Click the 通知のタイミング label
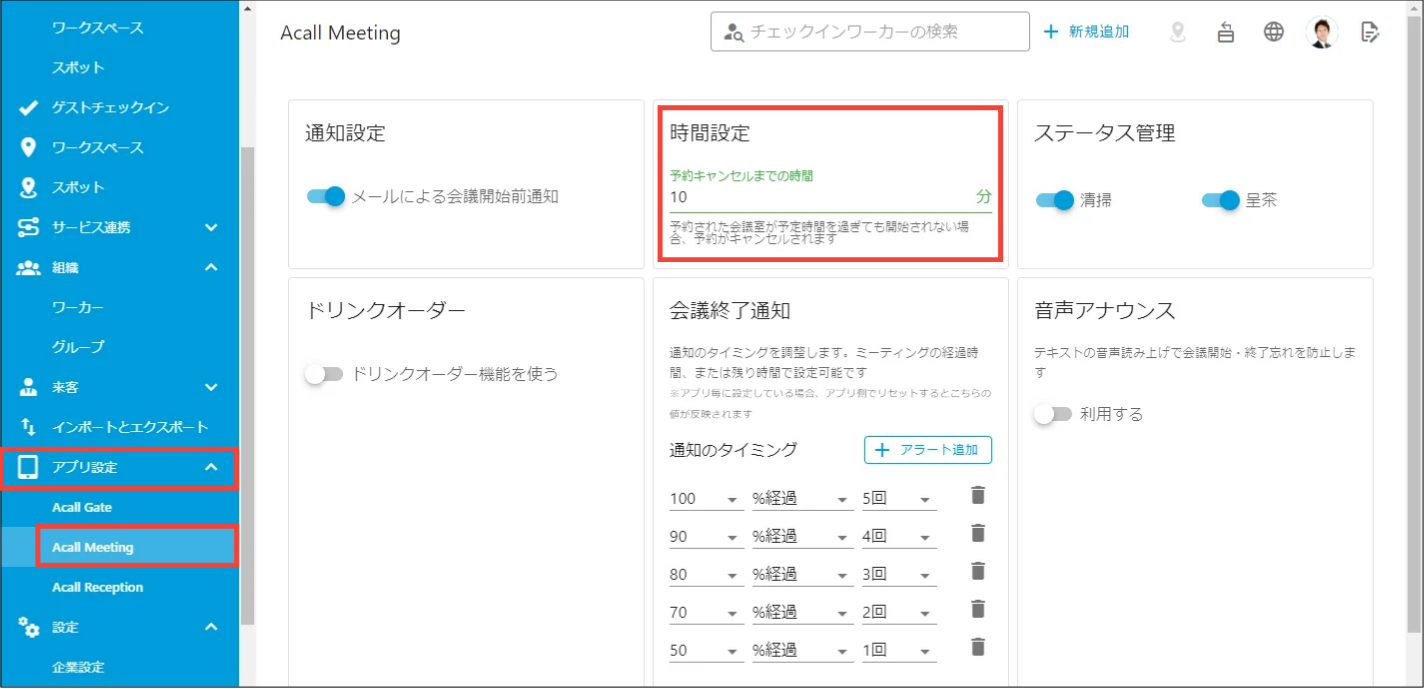This screenshot has width=1424, height=689. pyautogui.click(x=734, y=450)
